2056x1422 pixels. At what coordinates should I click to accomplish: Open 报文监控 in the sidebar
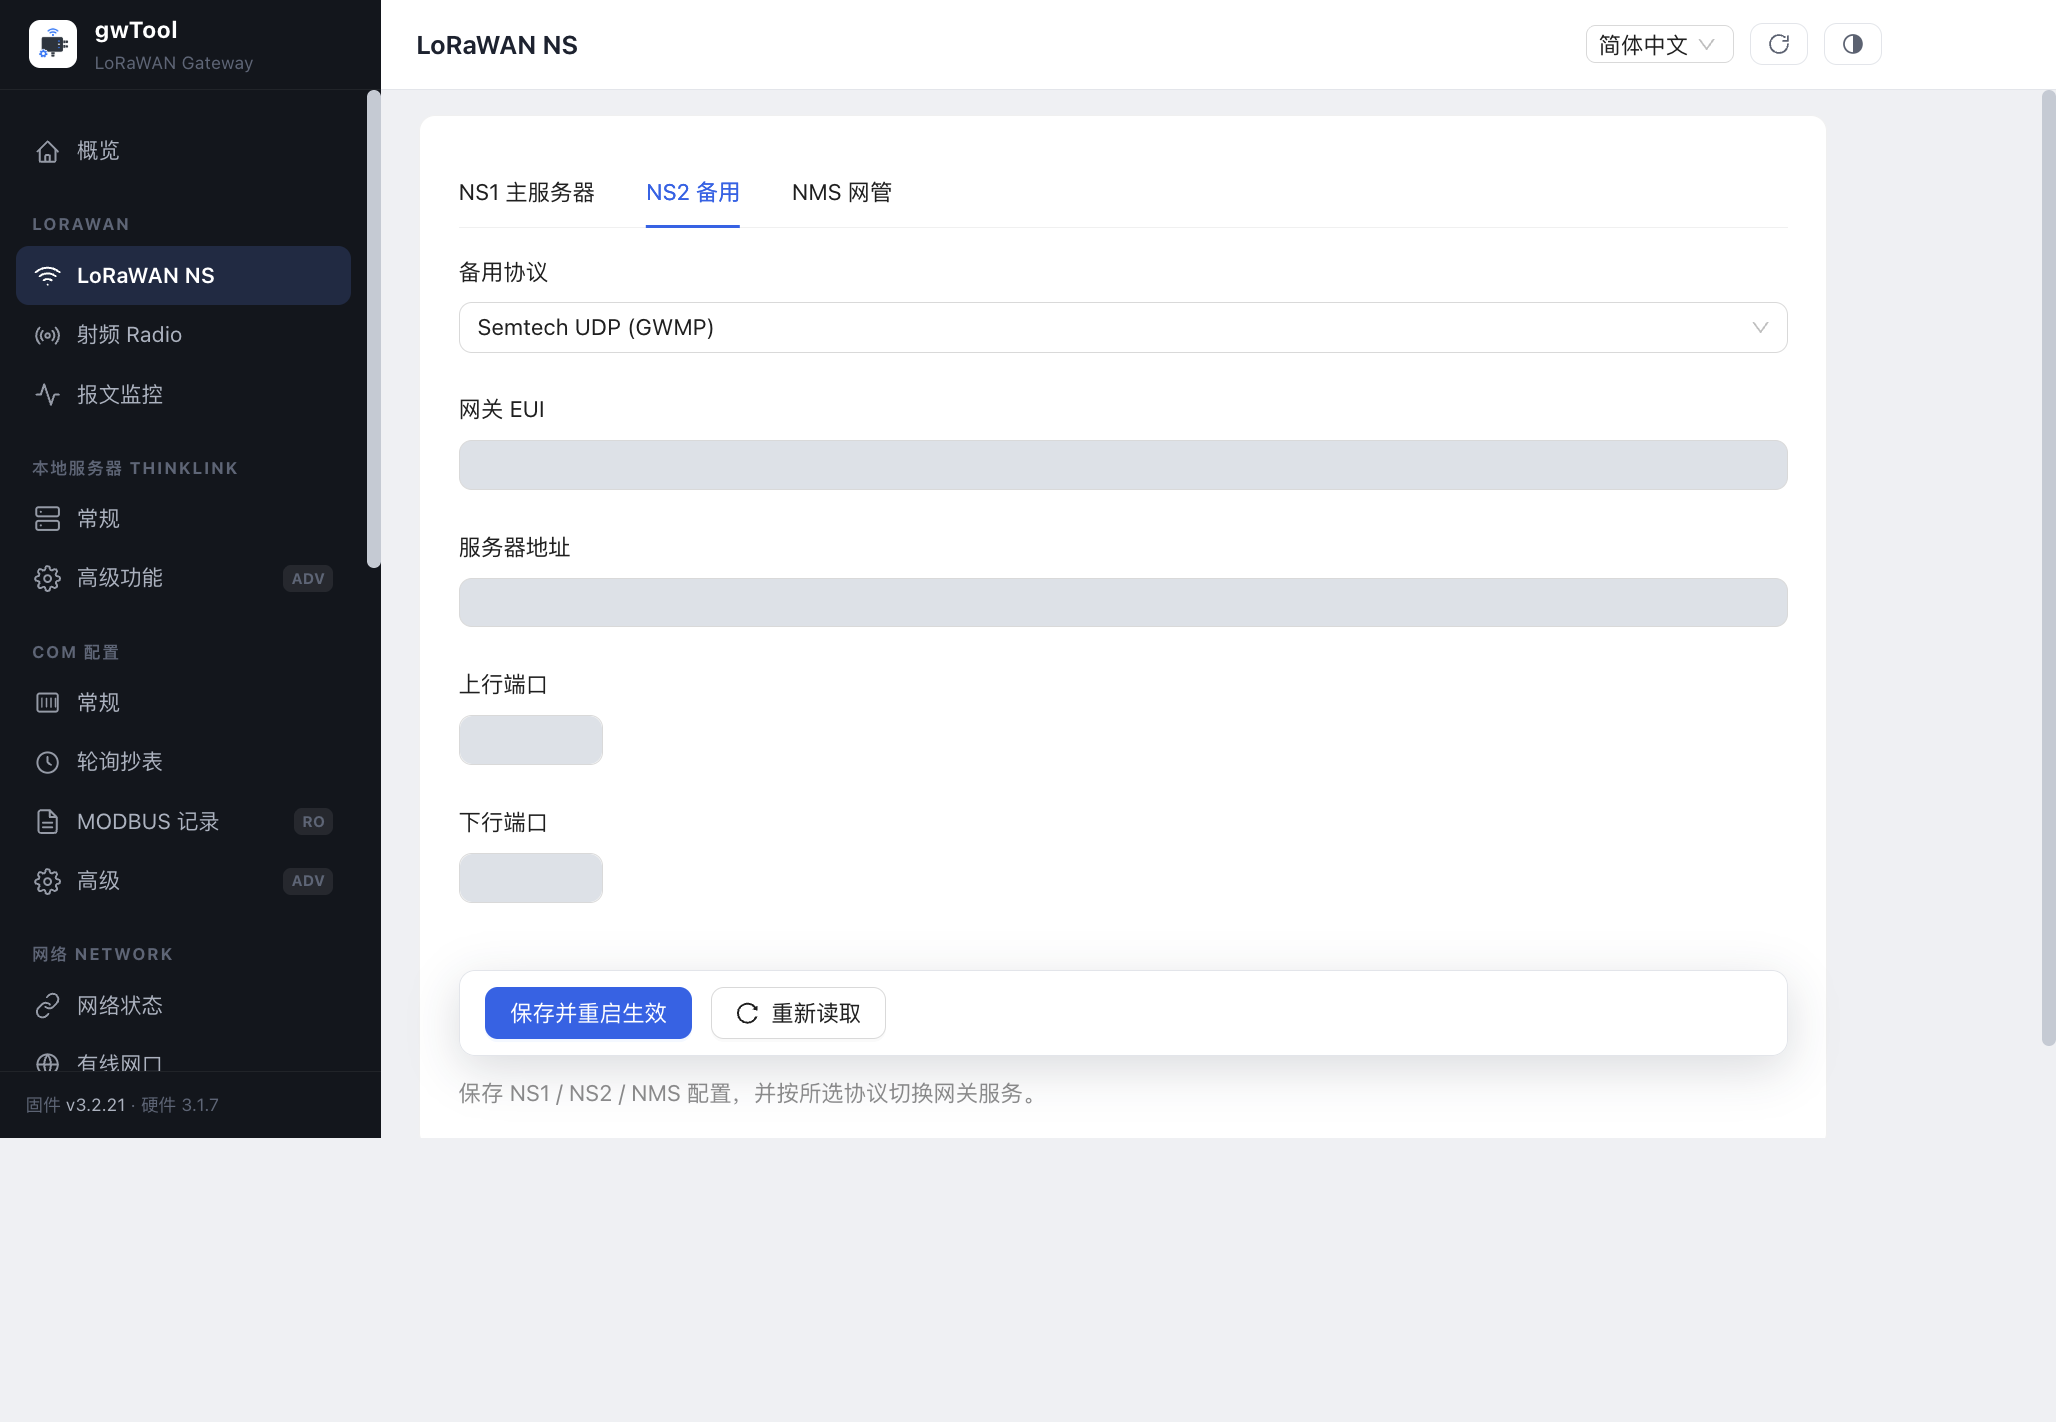(183, 395)
